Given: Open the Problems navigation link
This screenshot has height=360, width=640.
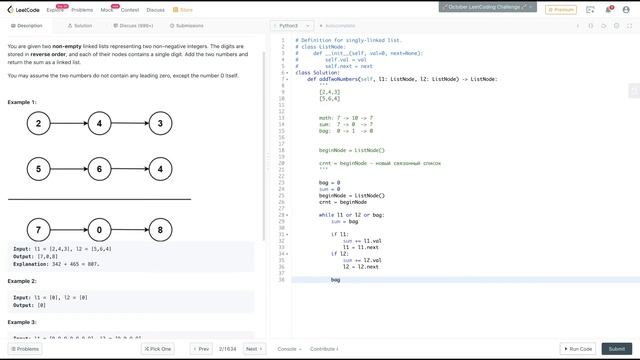Looking at the screenshot, I should tap(82, 10).
